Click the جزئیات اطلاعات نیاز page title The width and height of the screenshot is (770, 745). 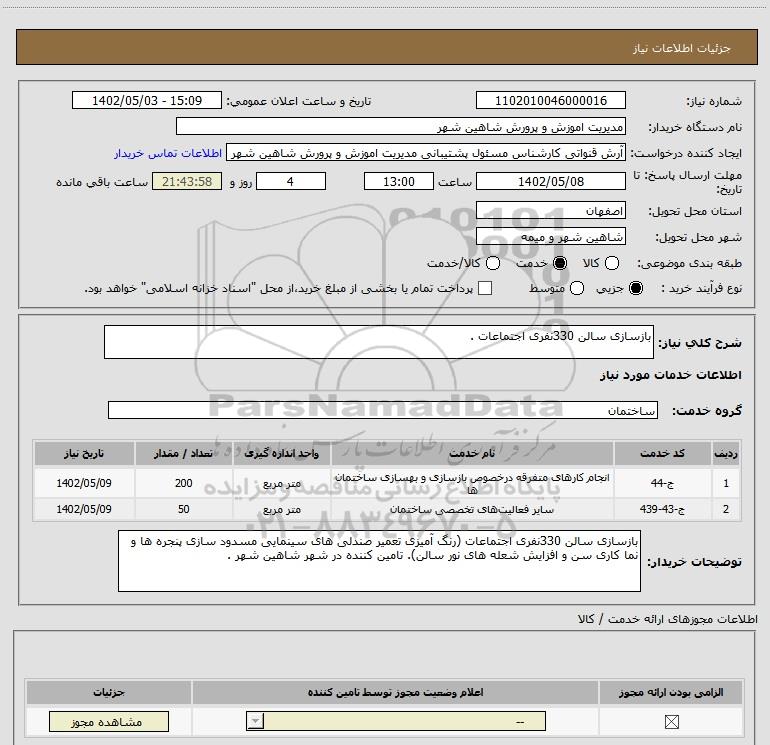point(682,48)
